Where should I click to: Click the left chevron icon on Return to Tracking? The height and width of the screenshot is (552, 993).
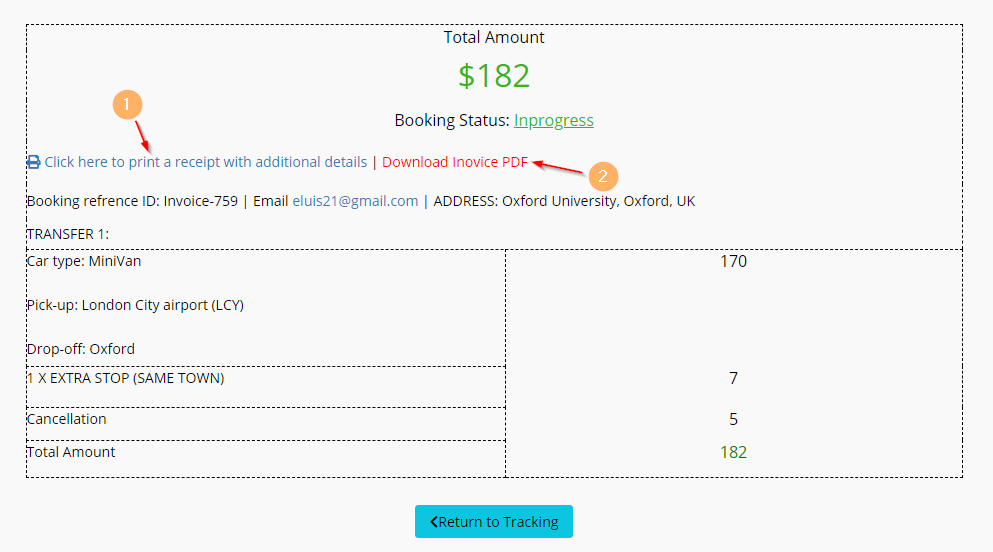pyautogui.click(x=433, y=522)
